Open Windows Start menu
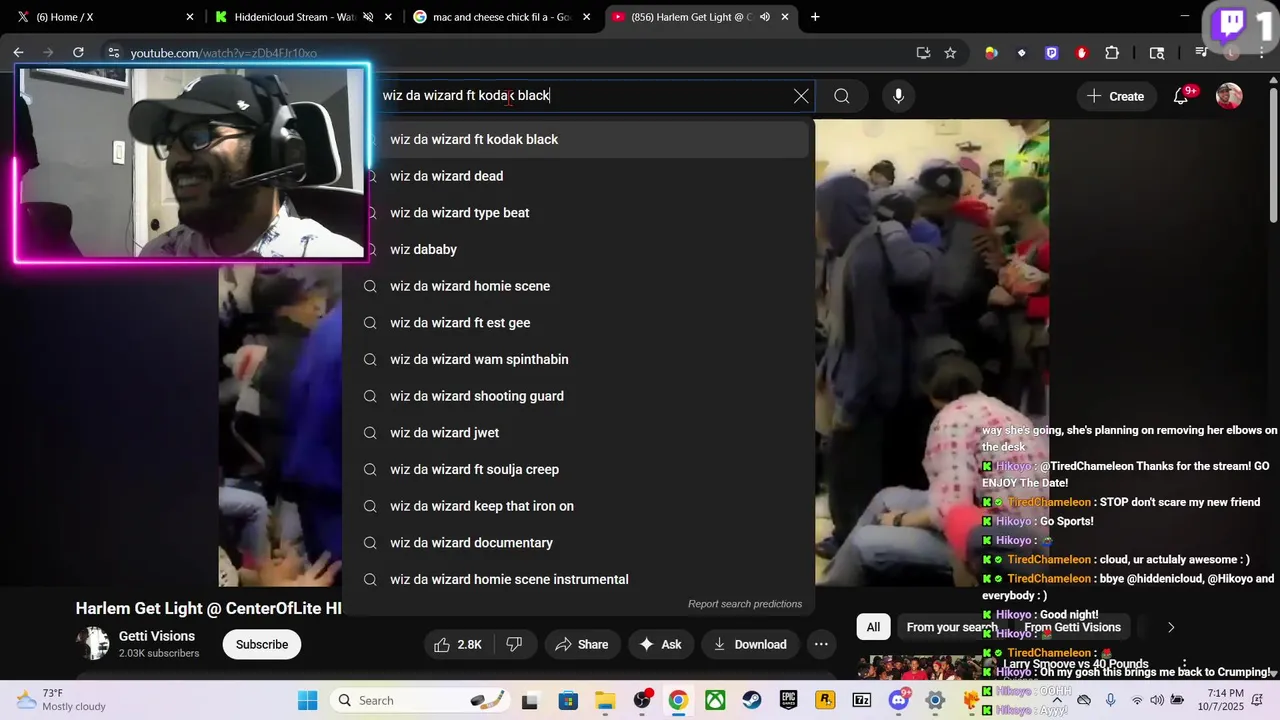 [307, 700]
